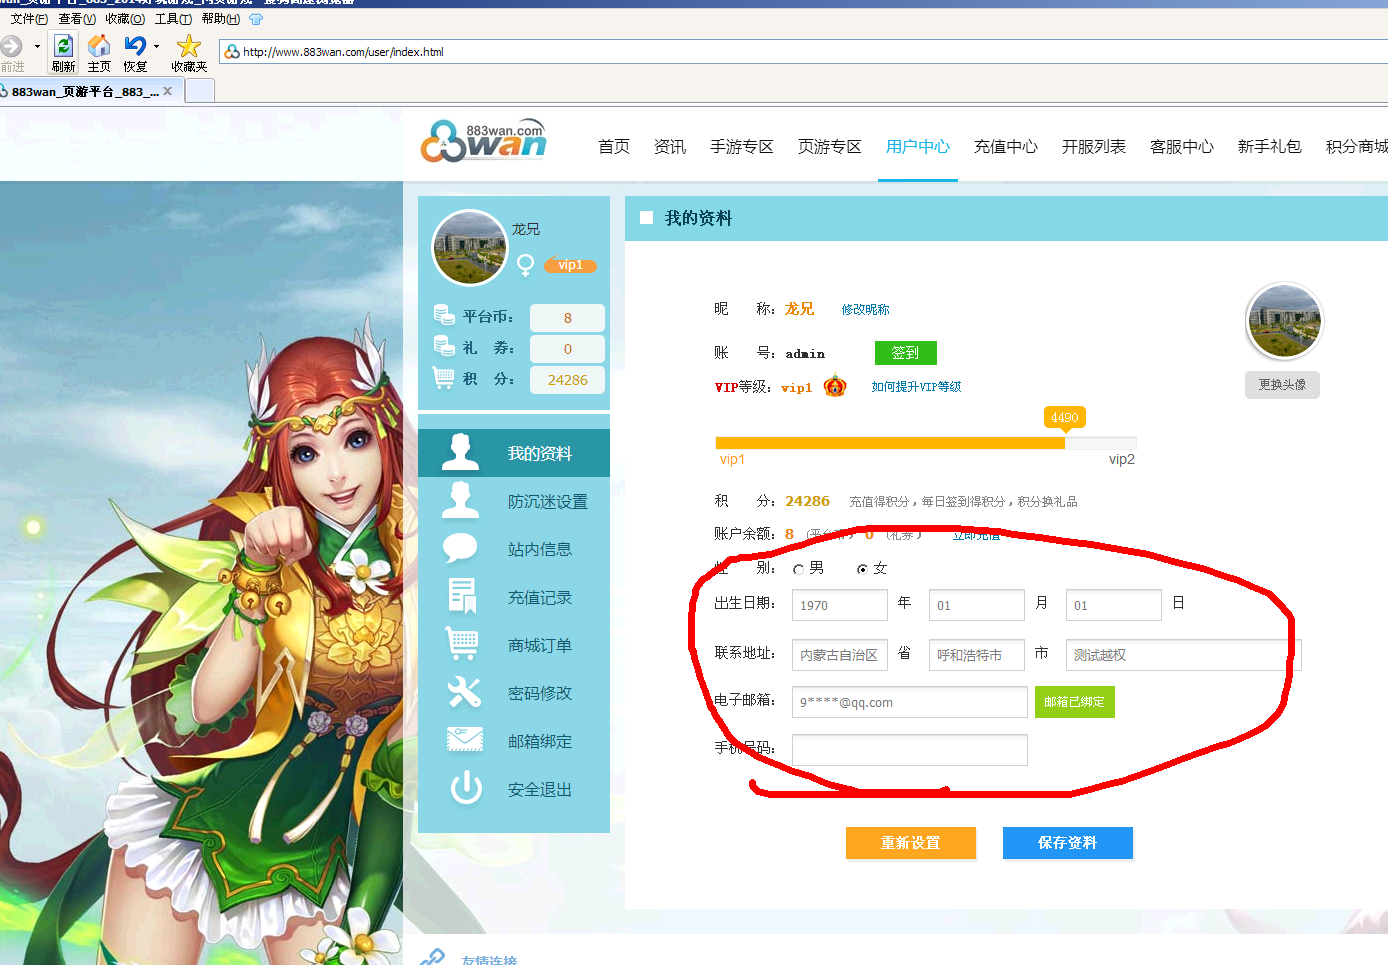Click 安全退出 to log out
Screen dimensions: 1388x965
click(x=514, y=789)
